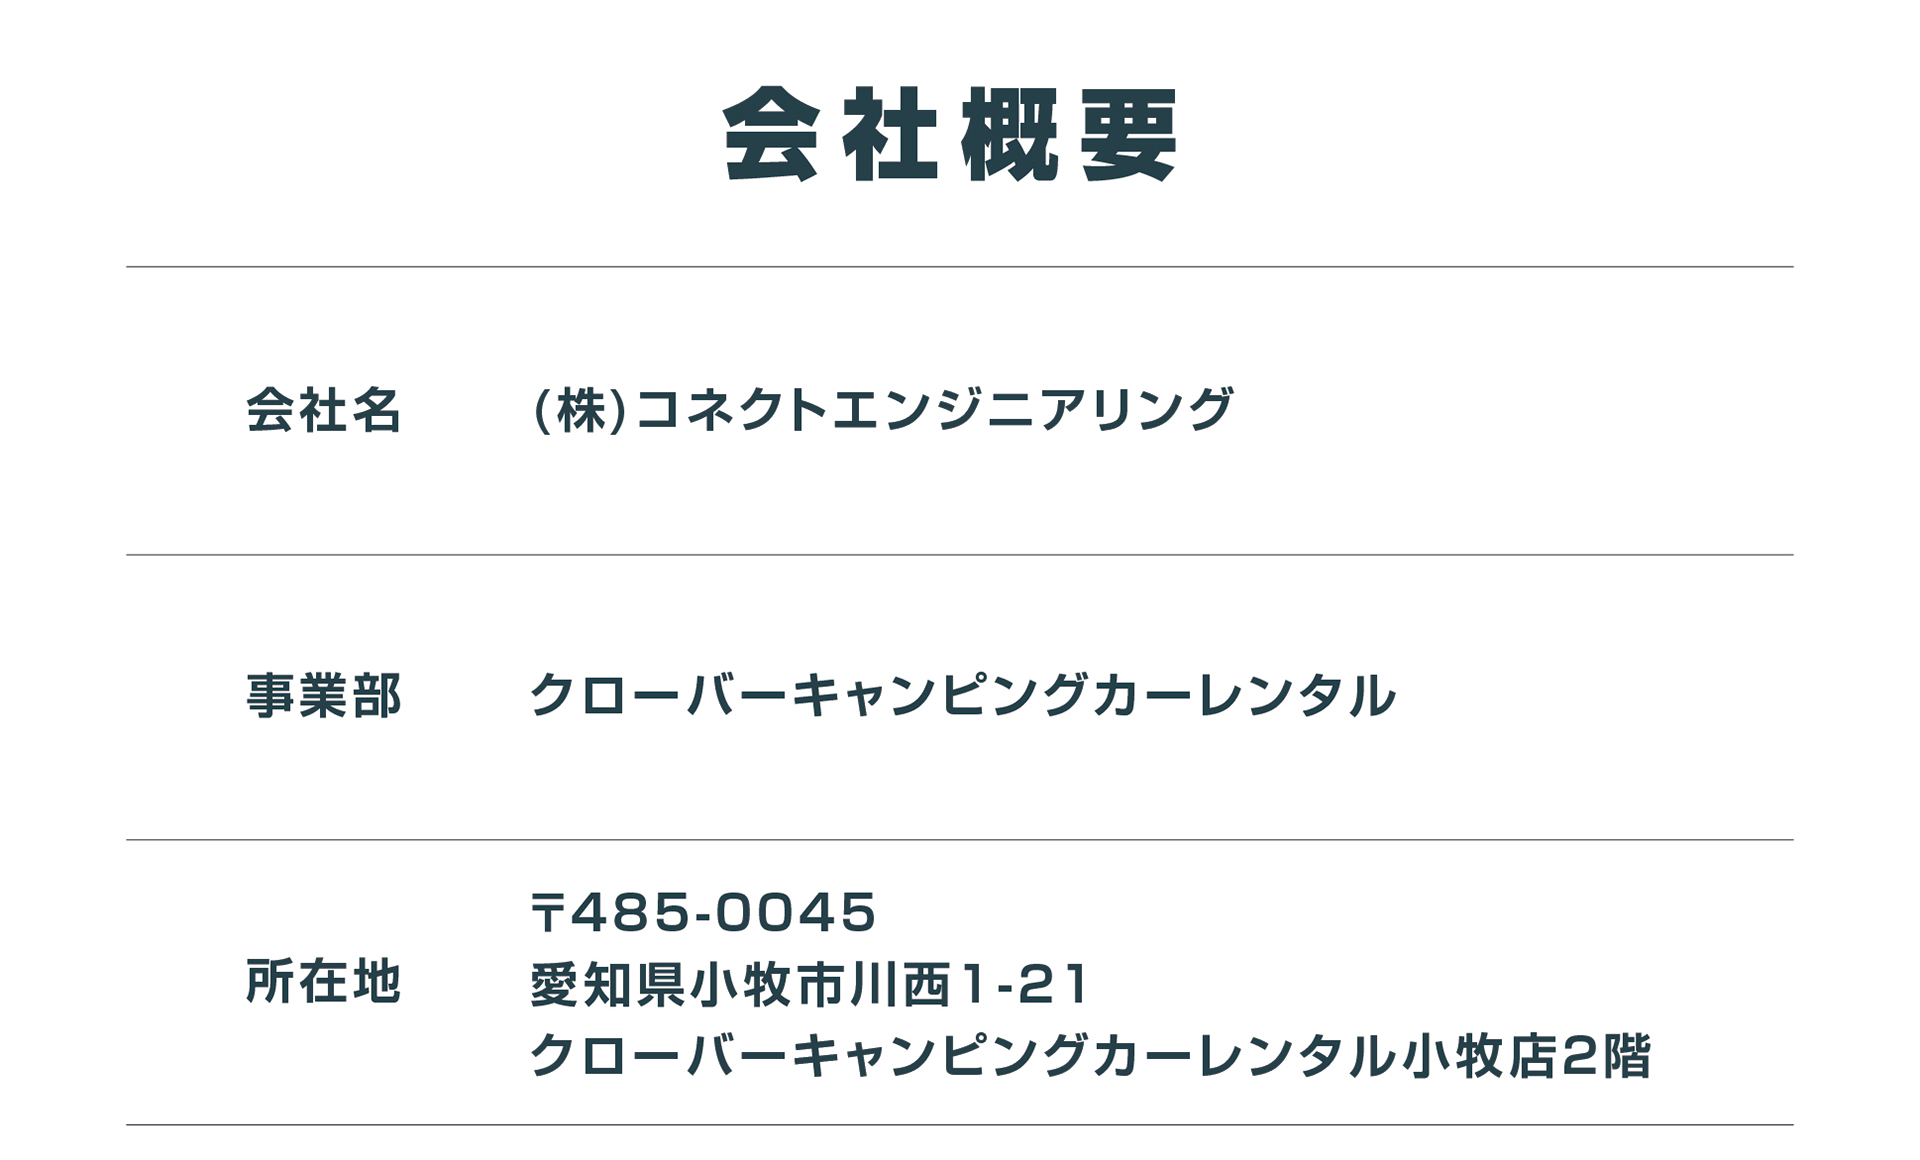The image size is (1920, 1160).
Task: Click the 会社概要 page heading
Action: click(950, 134)
